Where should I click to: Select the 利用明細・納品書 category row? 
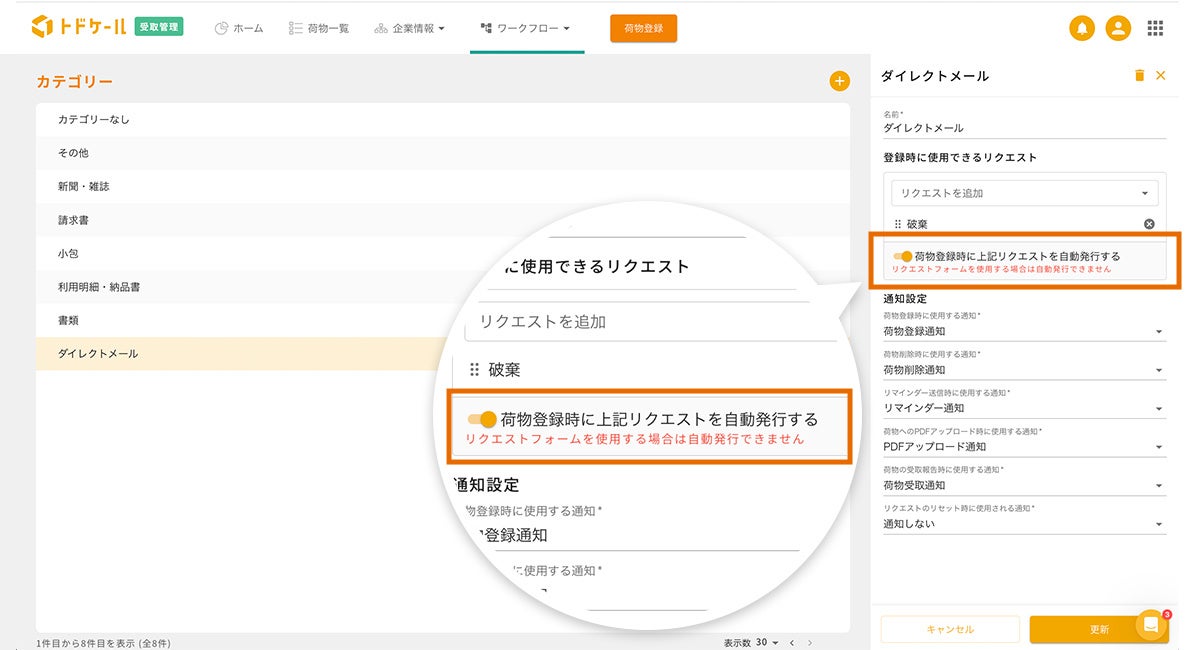tap(443, 287)
